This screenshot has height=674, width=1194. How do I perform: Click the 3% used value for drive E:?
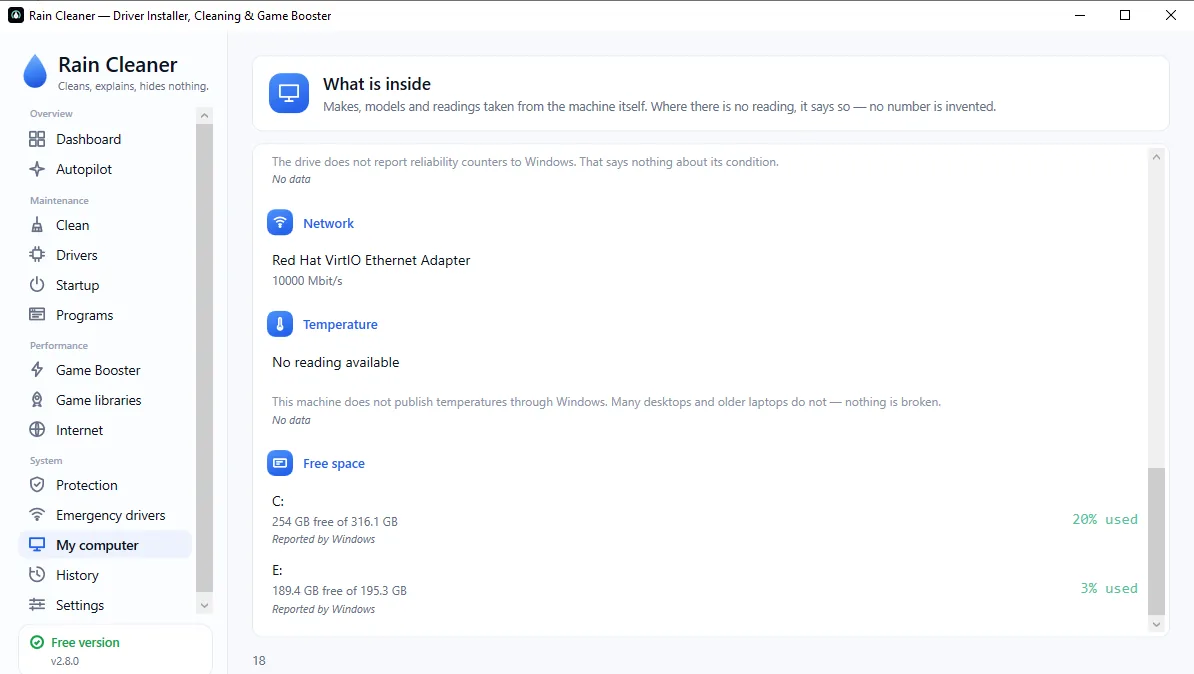[1109, 589]
